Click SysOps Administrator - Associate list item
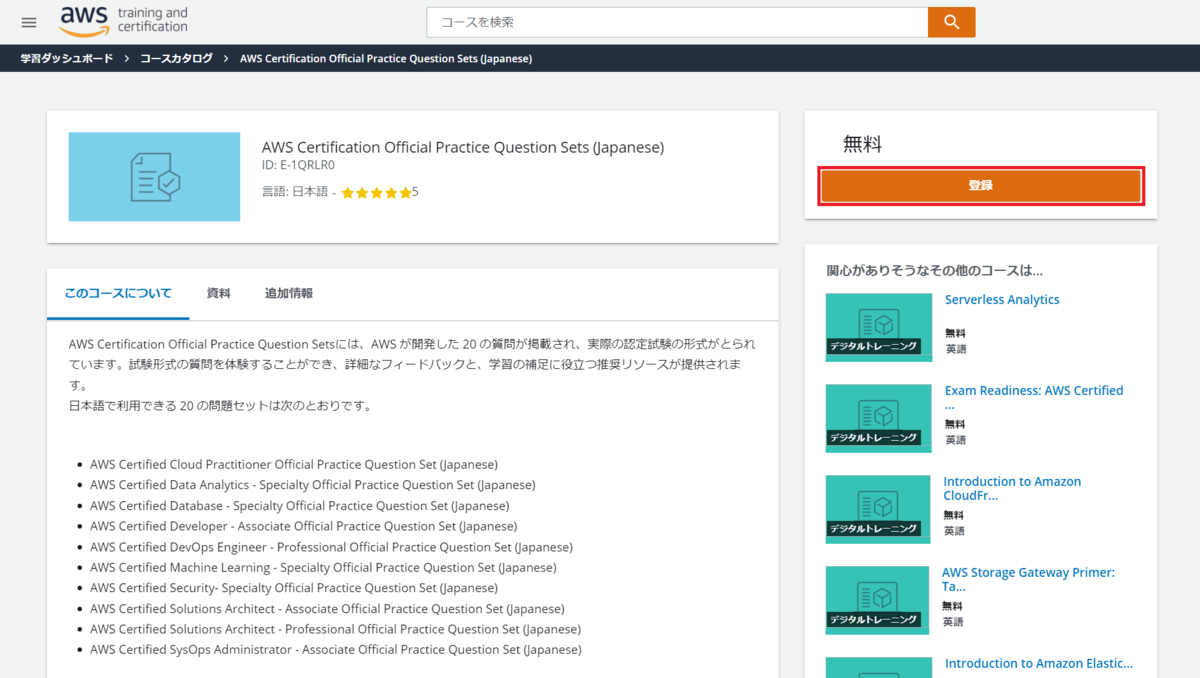 (x=336, y=650)
